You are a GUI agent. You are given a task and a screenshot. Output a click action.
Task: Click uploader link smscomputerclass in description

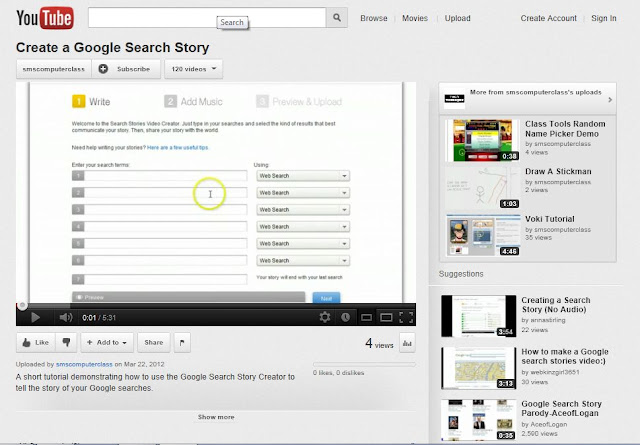(84, 364)
